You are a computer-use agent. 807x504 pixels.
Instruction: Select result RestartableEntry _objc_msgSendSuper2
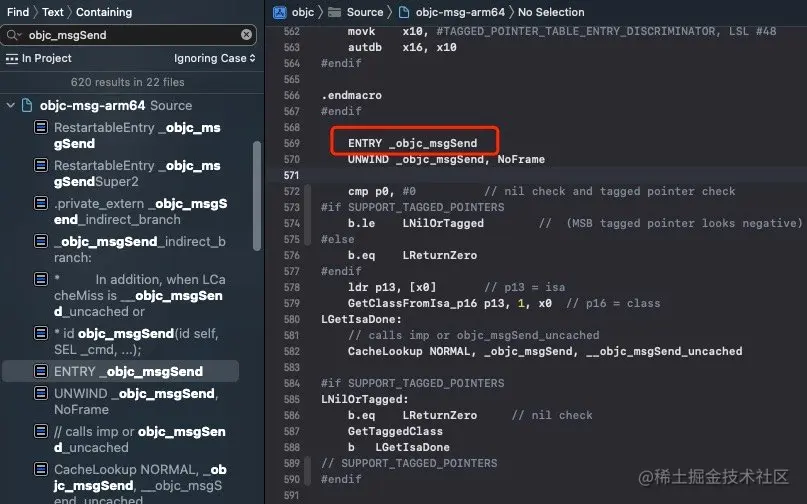coord(137,173)
